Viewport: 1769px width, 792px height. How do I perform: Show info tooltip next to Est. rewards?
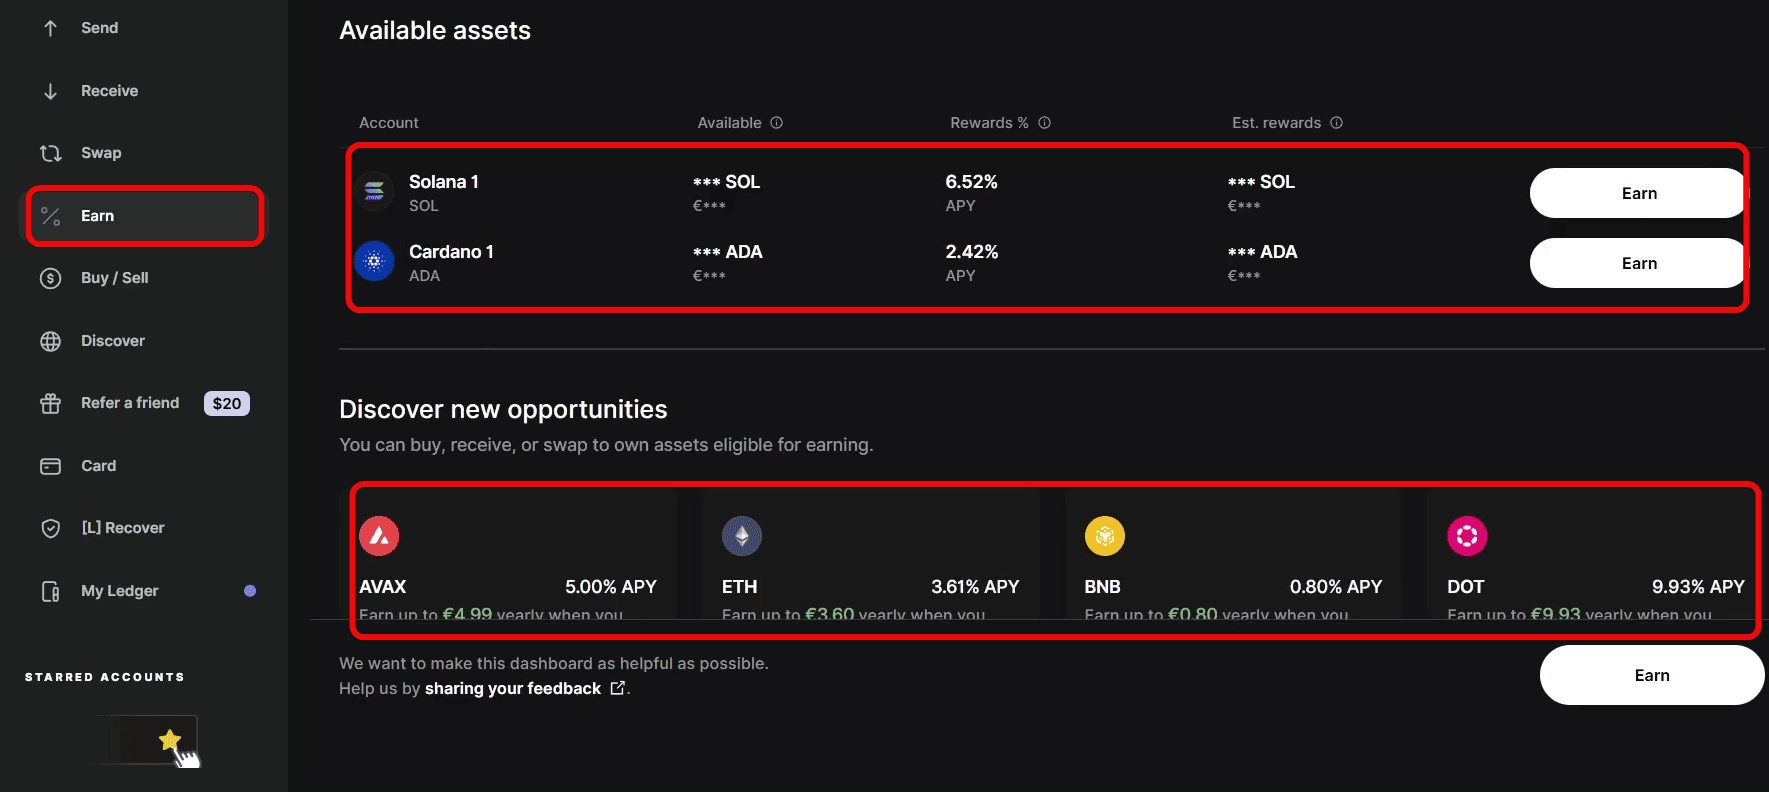[1337, 123]
